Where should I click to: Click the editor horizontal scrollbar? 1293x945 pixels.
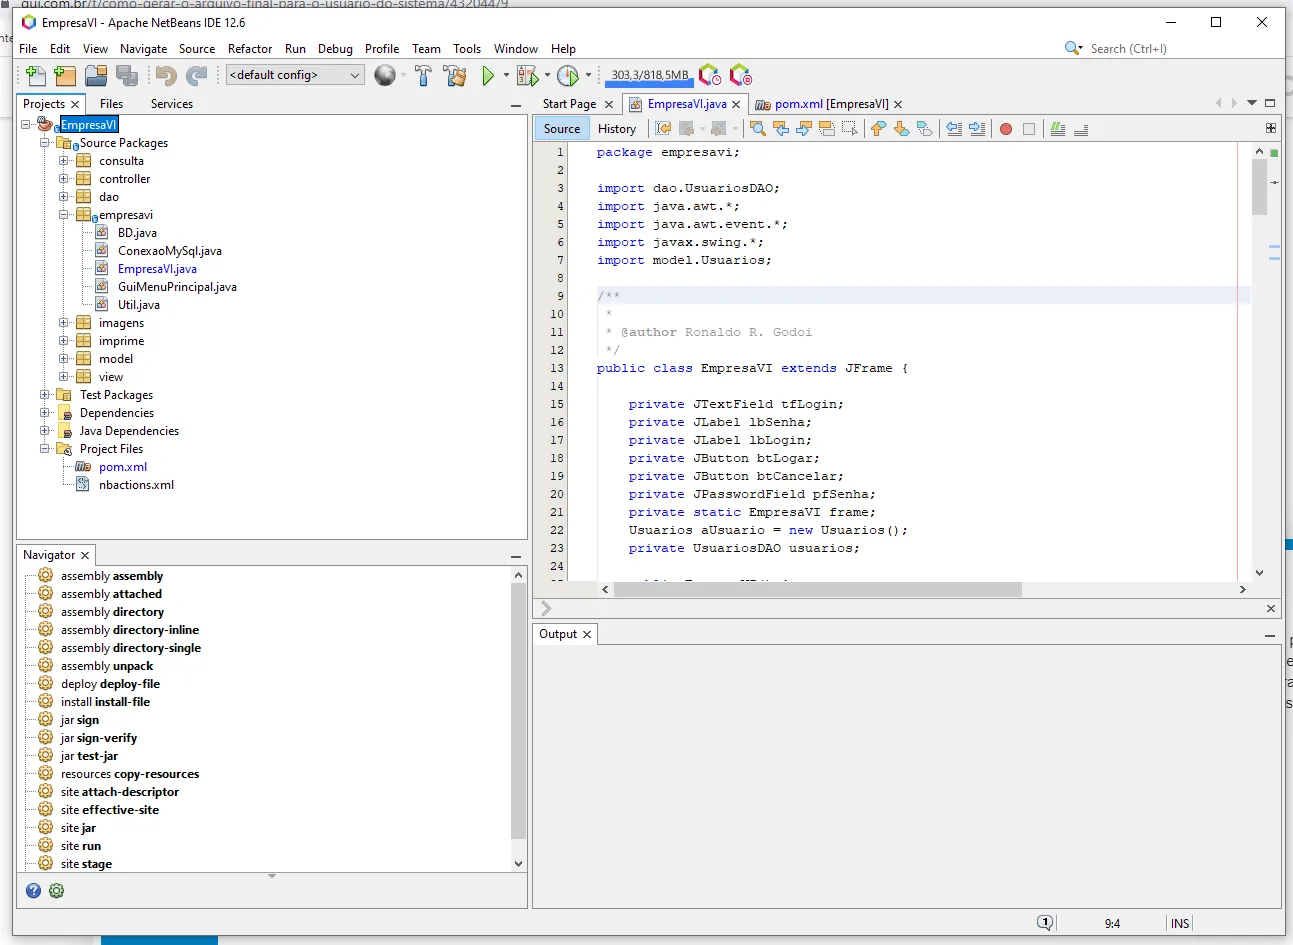(x=818, y=590)
